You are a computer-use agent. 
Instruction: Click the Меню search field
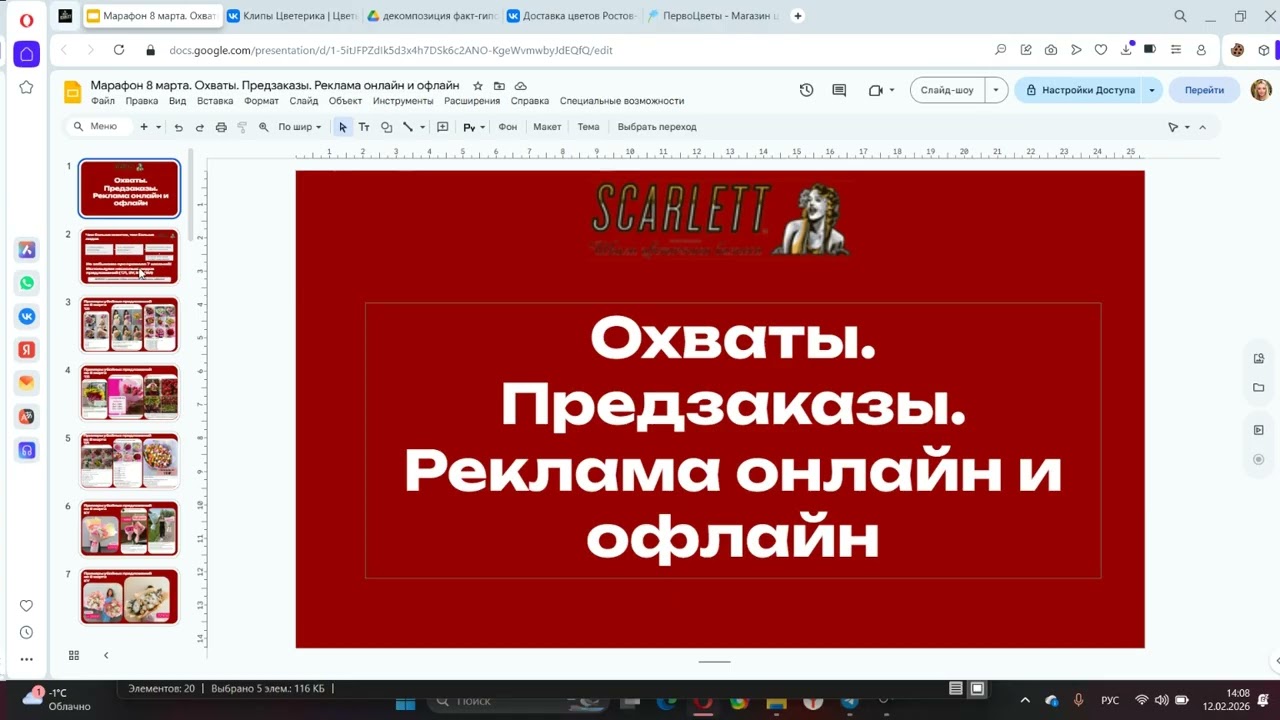pos(98,127)
